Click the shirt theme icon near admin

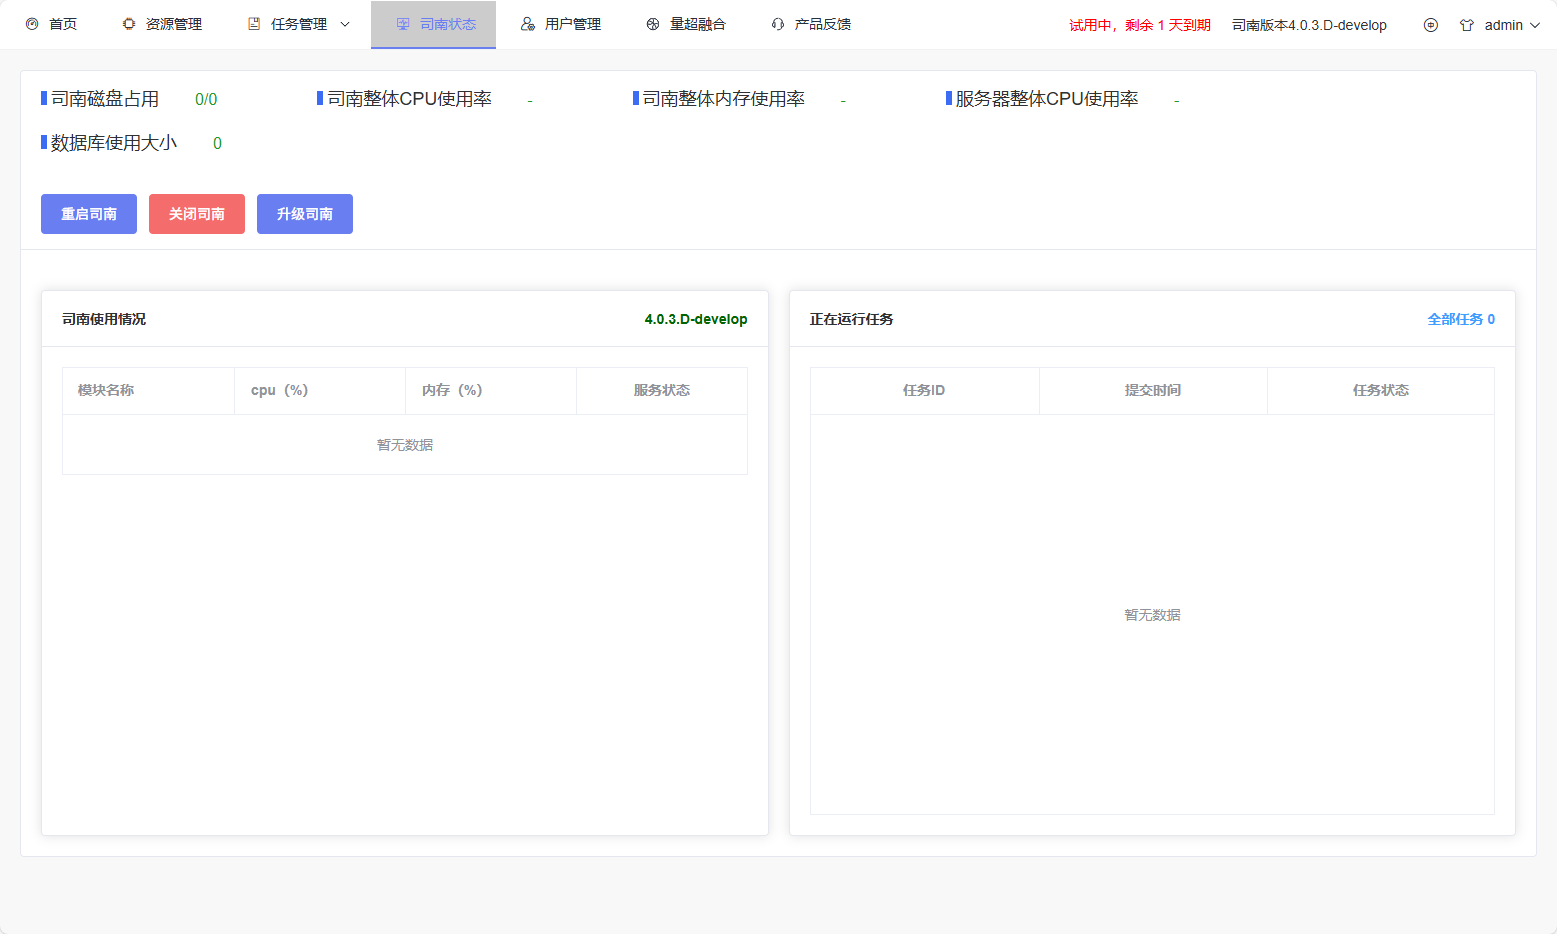point(1467,25)
